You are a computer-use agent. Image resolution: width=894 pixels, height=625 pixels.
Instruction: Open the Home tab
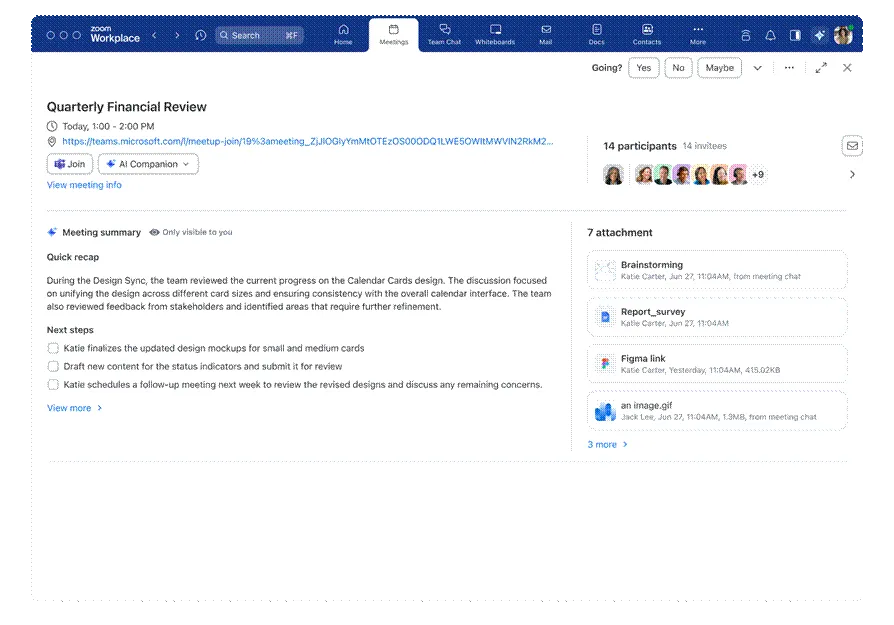pos(343,35)
